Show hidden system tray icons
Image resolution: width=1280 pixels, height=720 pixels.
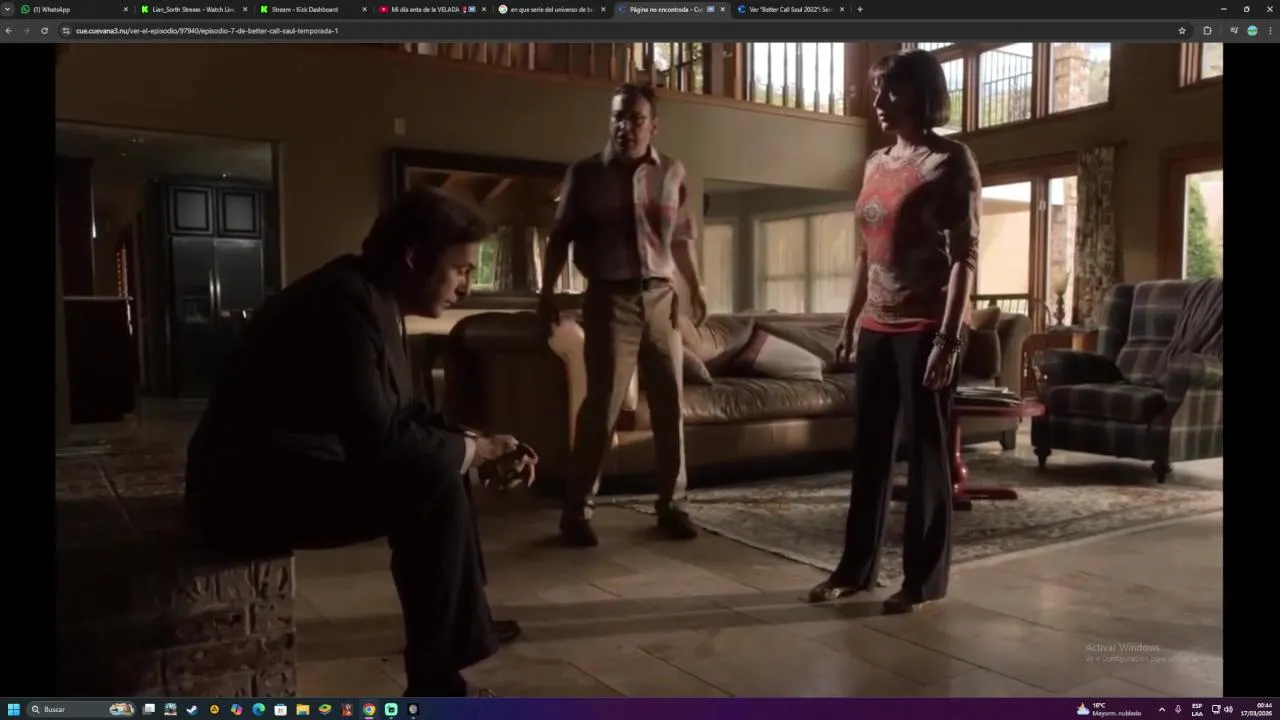1161,709
